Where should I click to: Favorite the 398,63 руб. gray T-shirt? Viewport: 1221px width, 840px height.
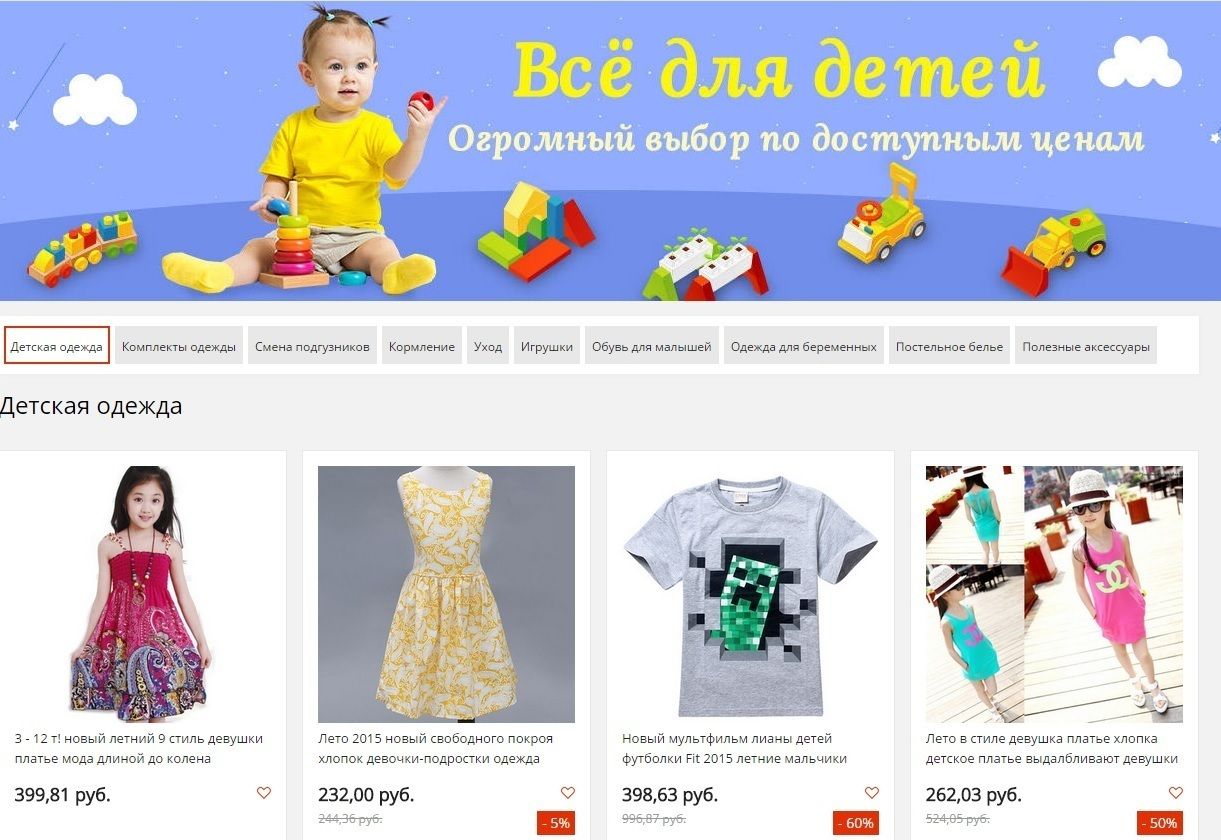tap(872, 793)
